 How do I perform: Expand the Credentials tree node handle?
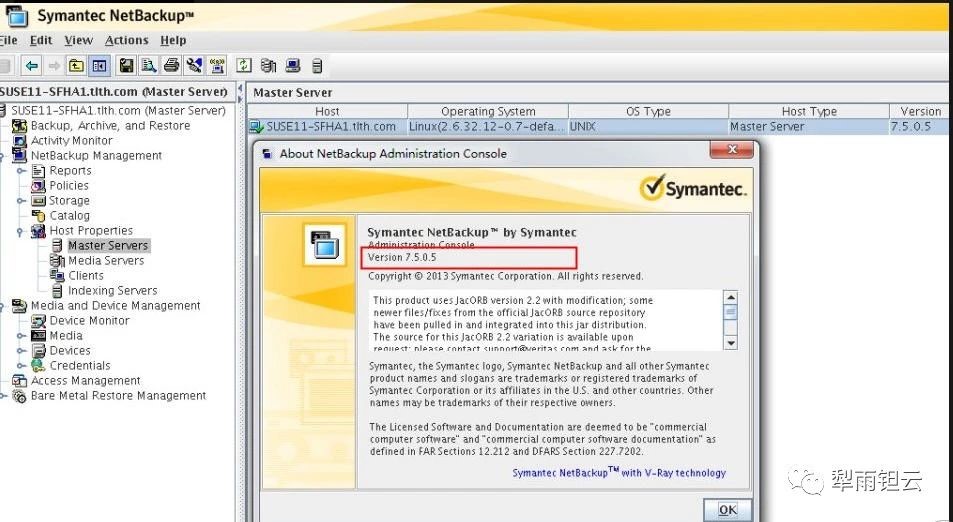point(21,366)
